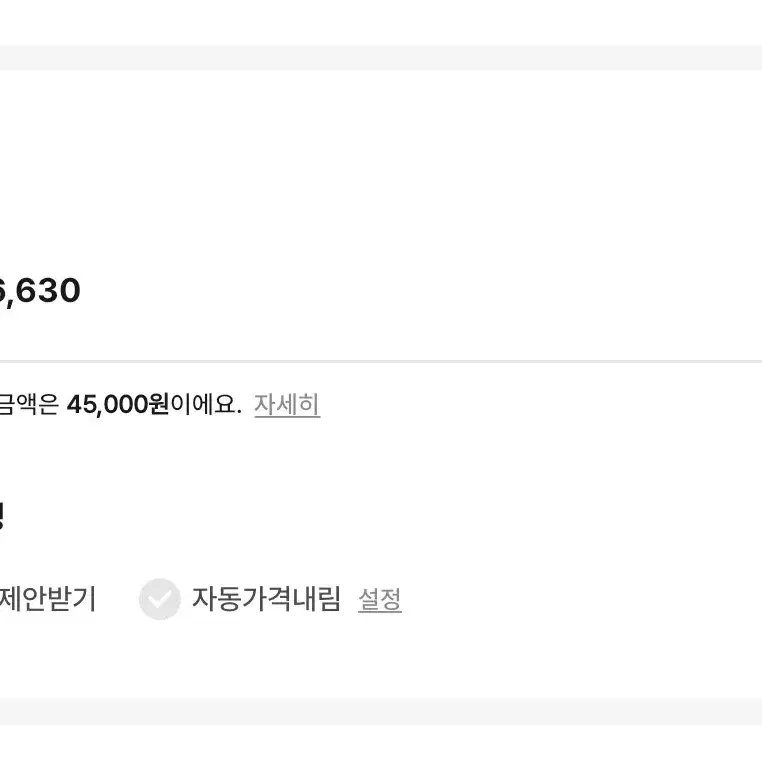Toggle the 자동가격내림 round checkmark icon
Screen dimensions: 762x762
coord(159,599)
